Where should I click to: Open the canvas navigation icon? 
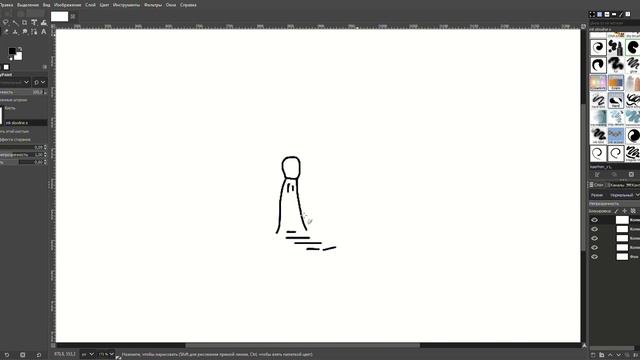coord(584,346)
